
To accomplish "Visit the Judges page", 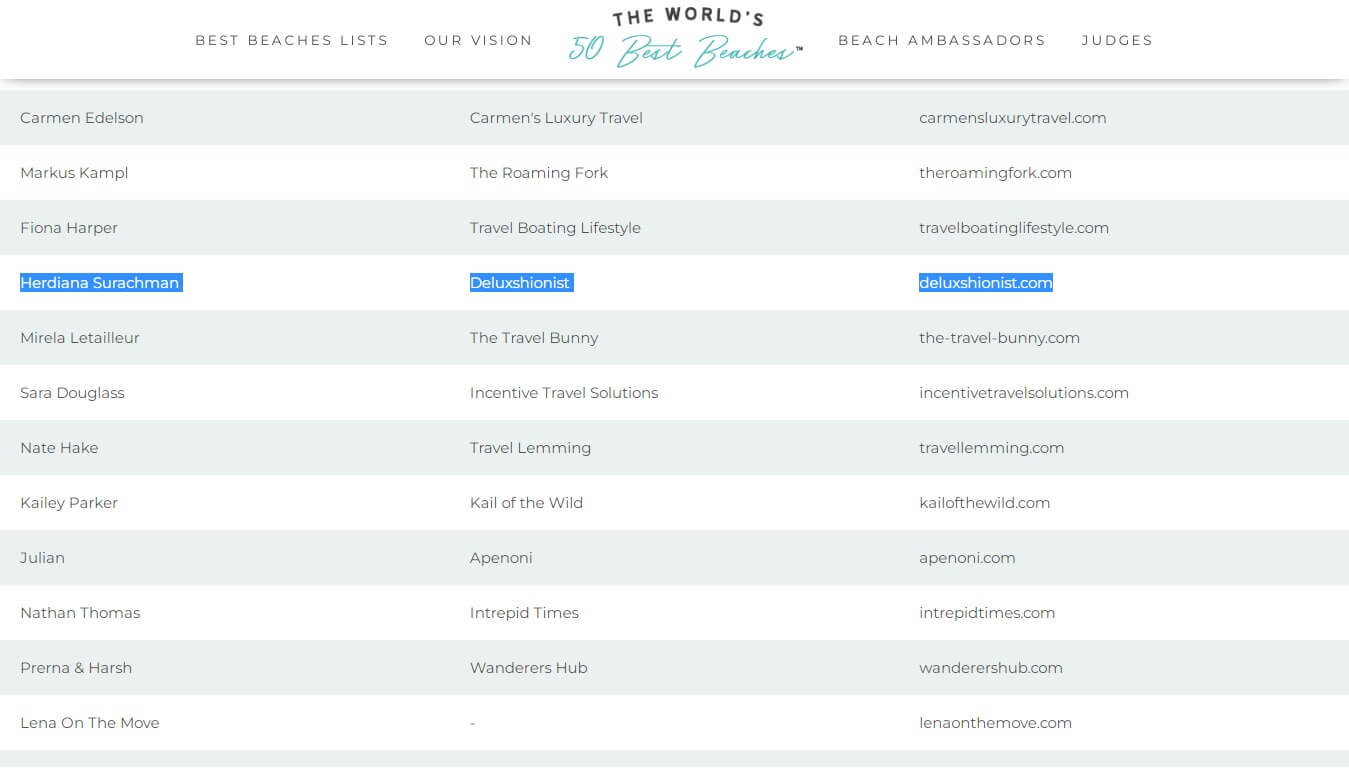I will [x=1117, y=40].
